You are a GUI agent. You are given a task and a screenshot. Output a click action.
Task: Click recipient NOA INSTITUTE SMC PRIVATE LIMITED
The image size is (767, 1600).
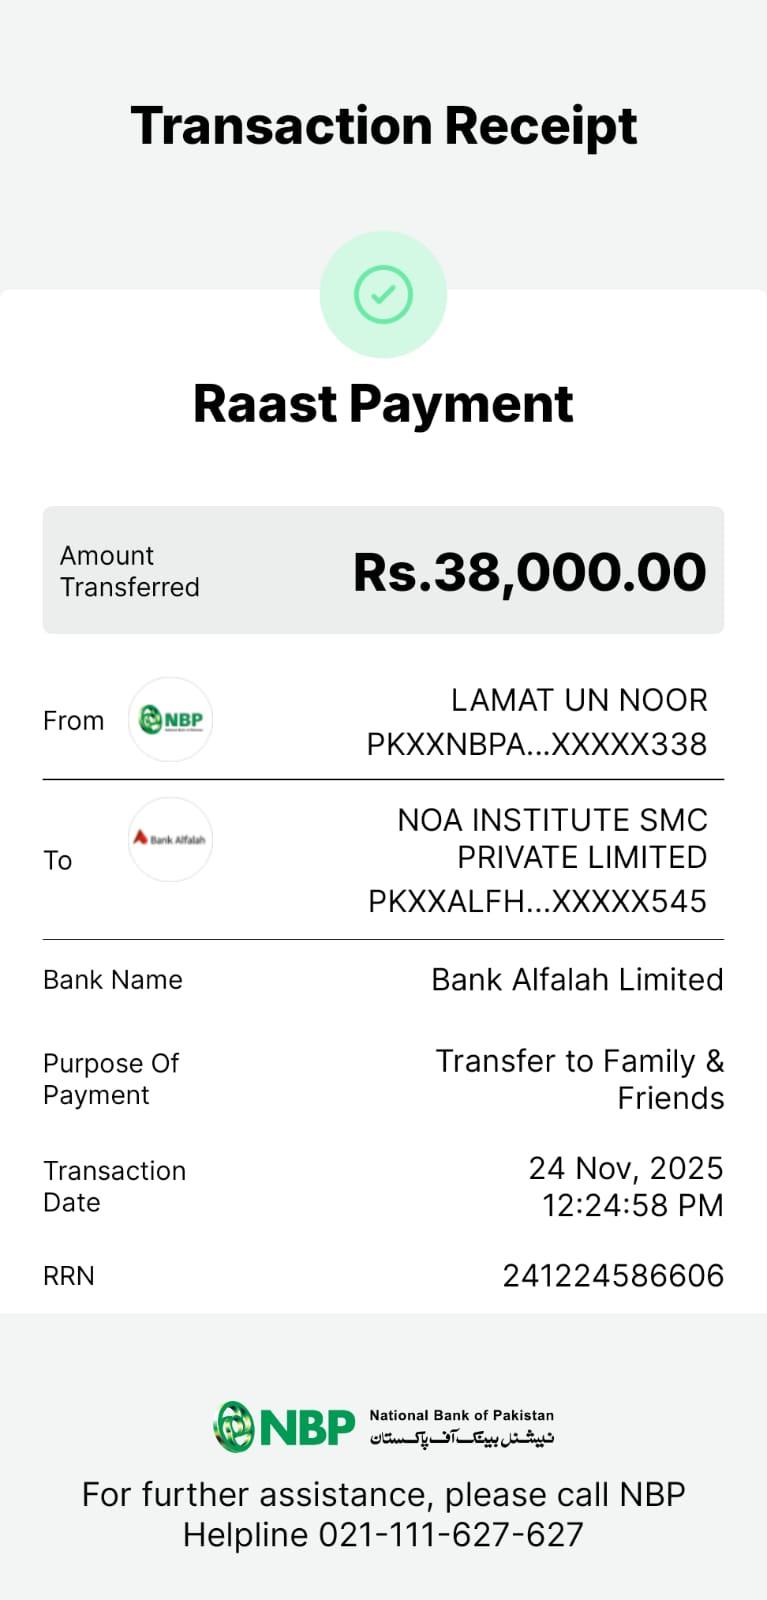click(x=553, y=838)
